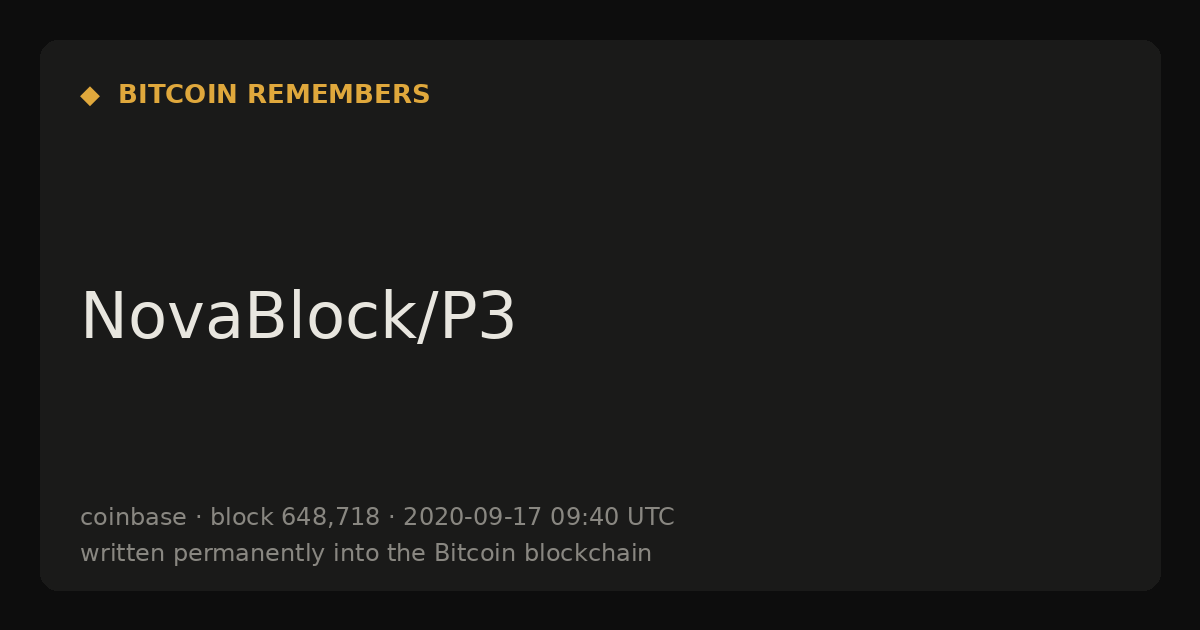Click the dot separator before the date
Viewport: 1200px width, 630px height.
[391, 518]
